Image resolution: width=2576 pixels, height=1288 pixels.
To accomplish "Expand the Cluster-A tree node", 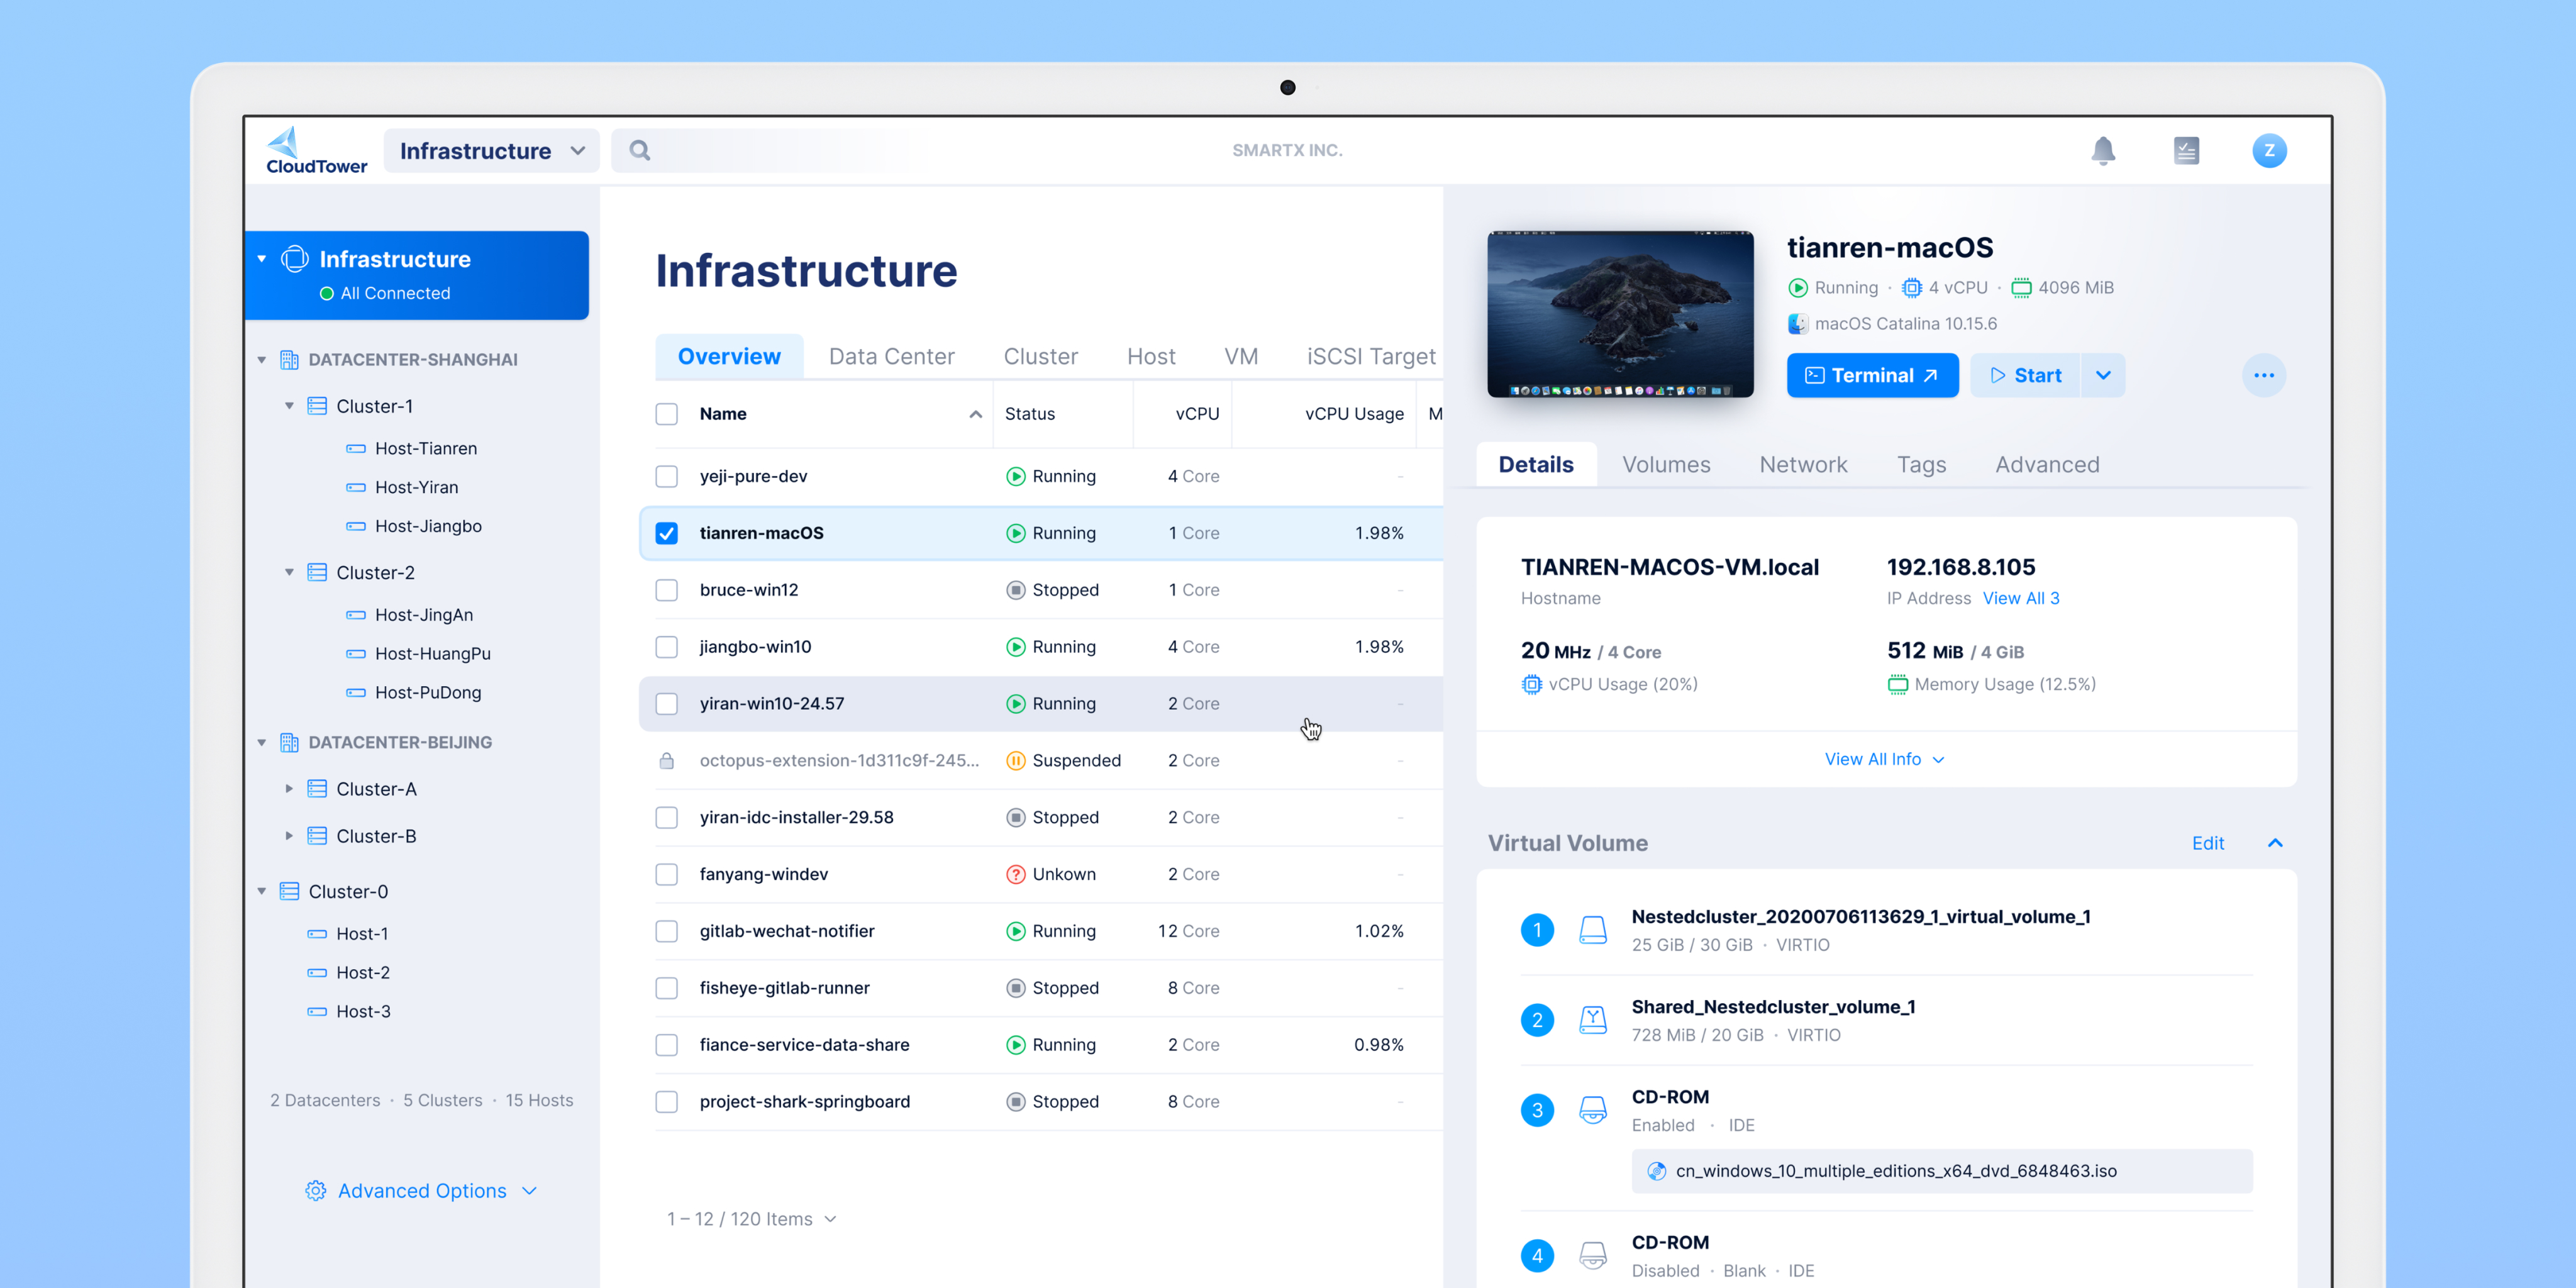I will coord(289,789).
